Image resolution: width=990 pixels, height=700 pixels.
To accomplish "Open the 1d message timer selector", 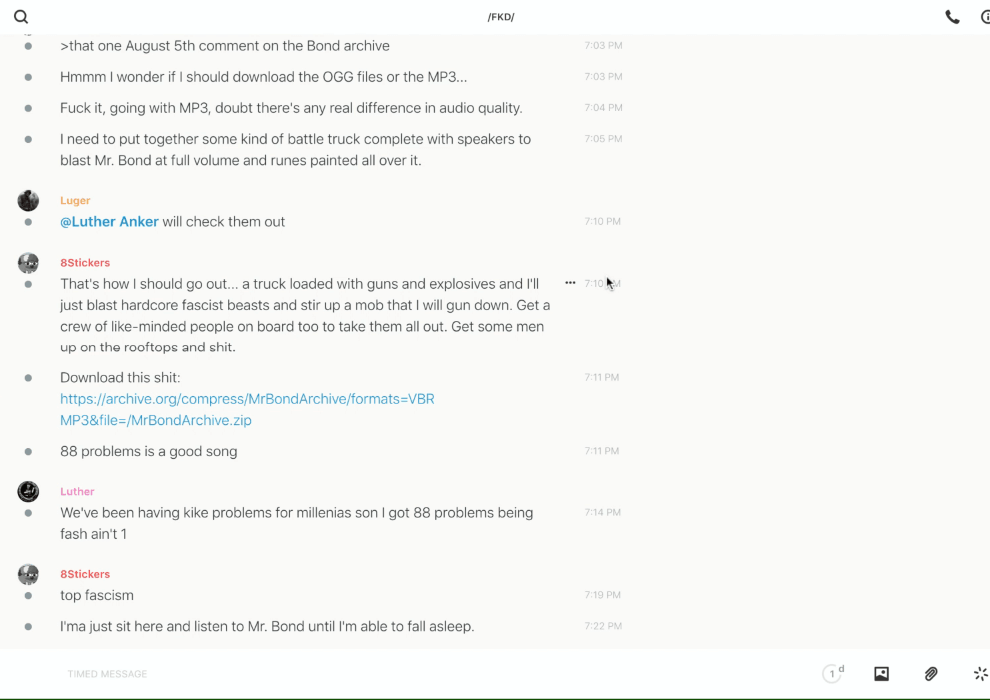I will (x=833, y=674).
